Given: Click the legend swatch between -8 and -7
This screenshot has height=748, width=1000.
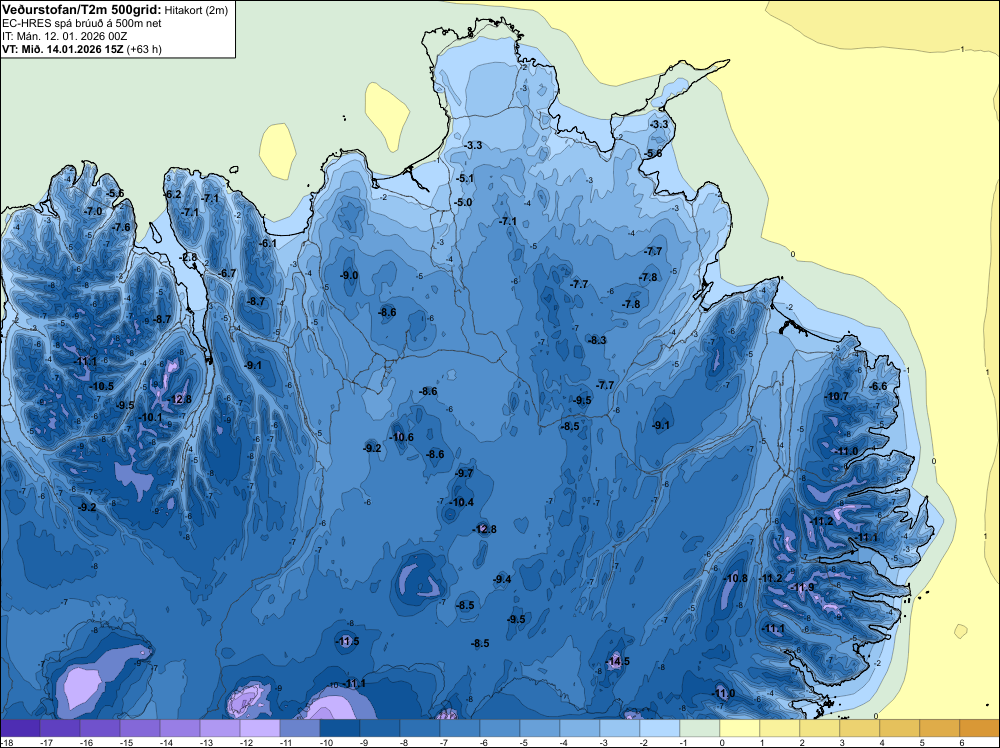Looking at the screenshot, I should tap(420, 728).
